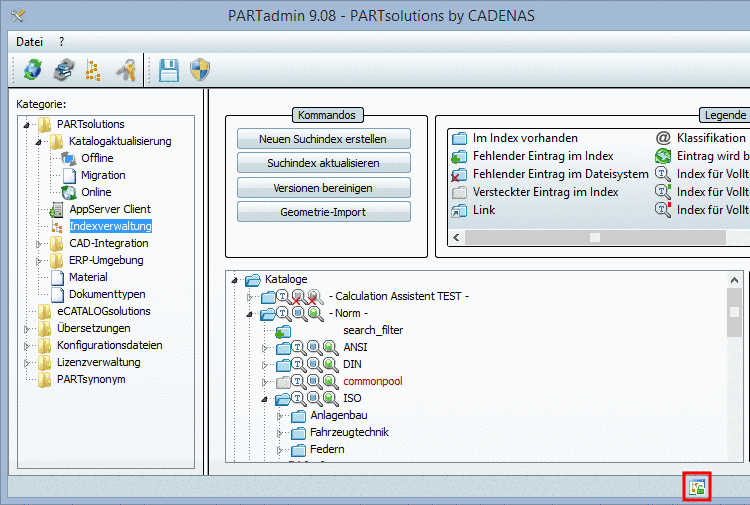Click the green magnifier icon beside DIN
The image size is (750, 505).
tap(330, 365)
